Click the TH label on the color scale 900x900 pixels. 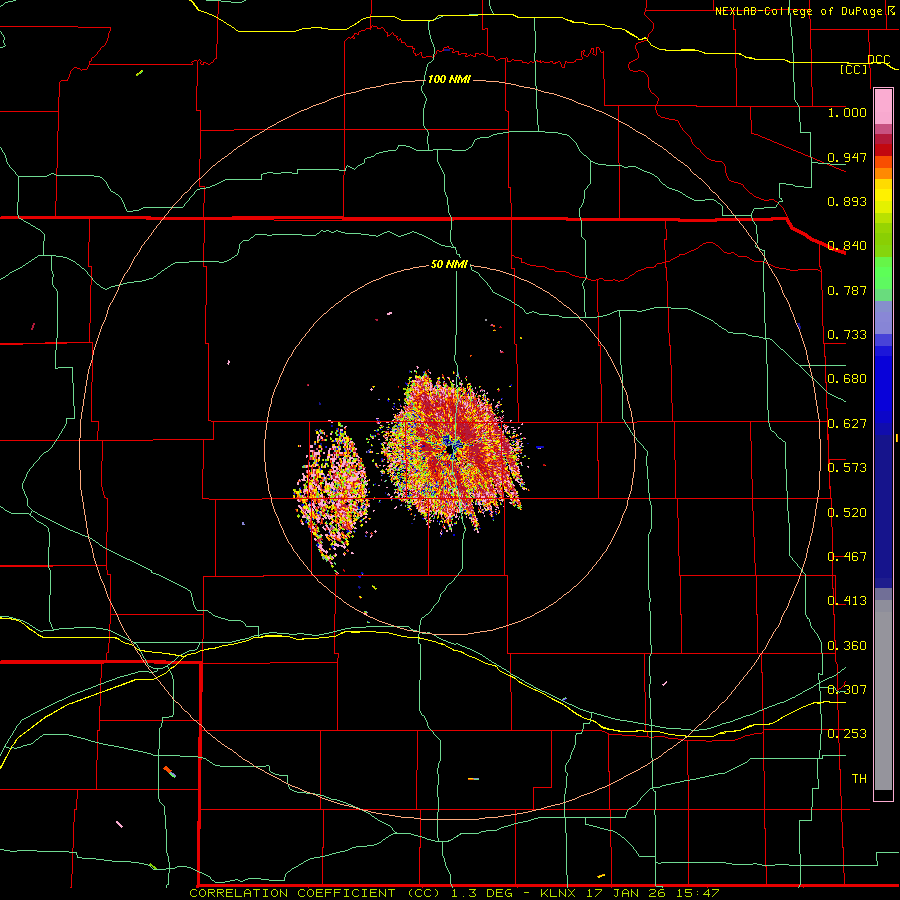coord(859,779)
